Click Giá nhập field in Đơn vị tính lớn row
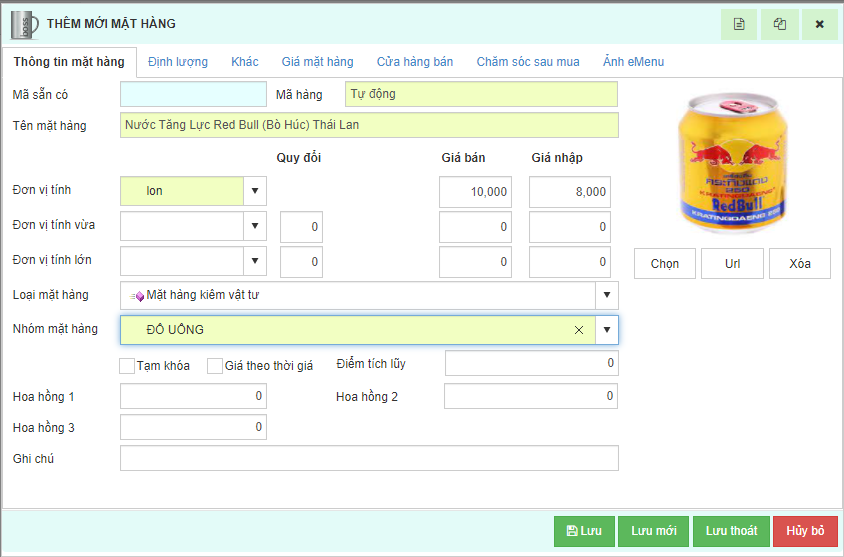This screenshot has width=844, height=557. coord(569,262)
